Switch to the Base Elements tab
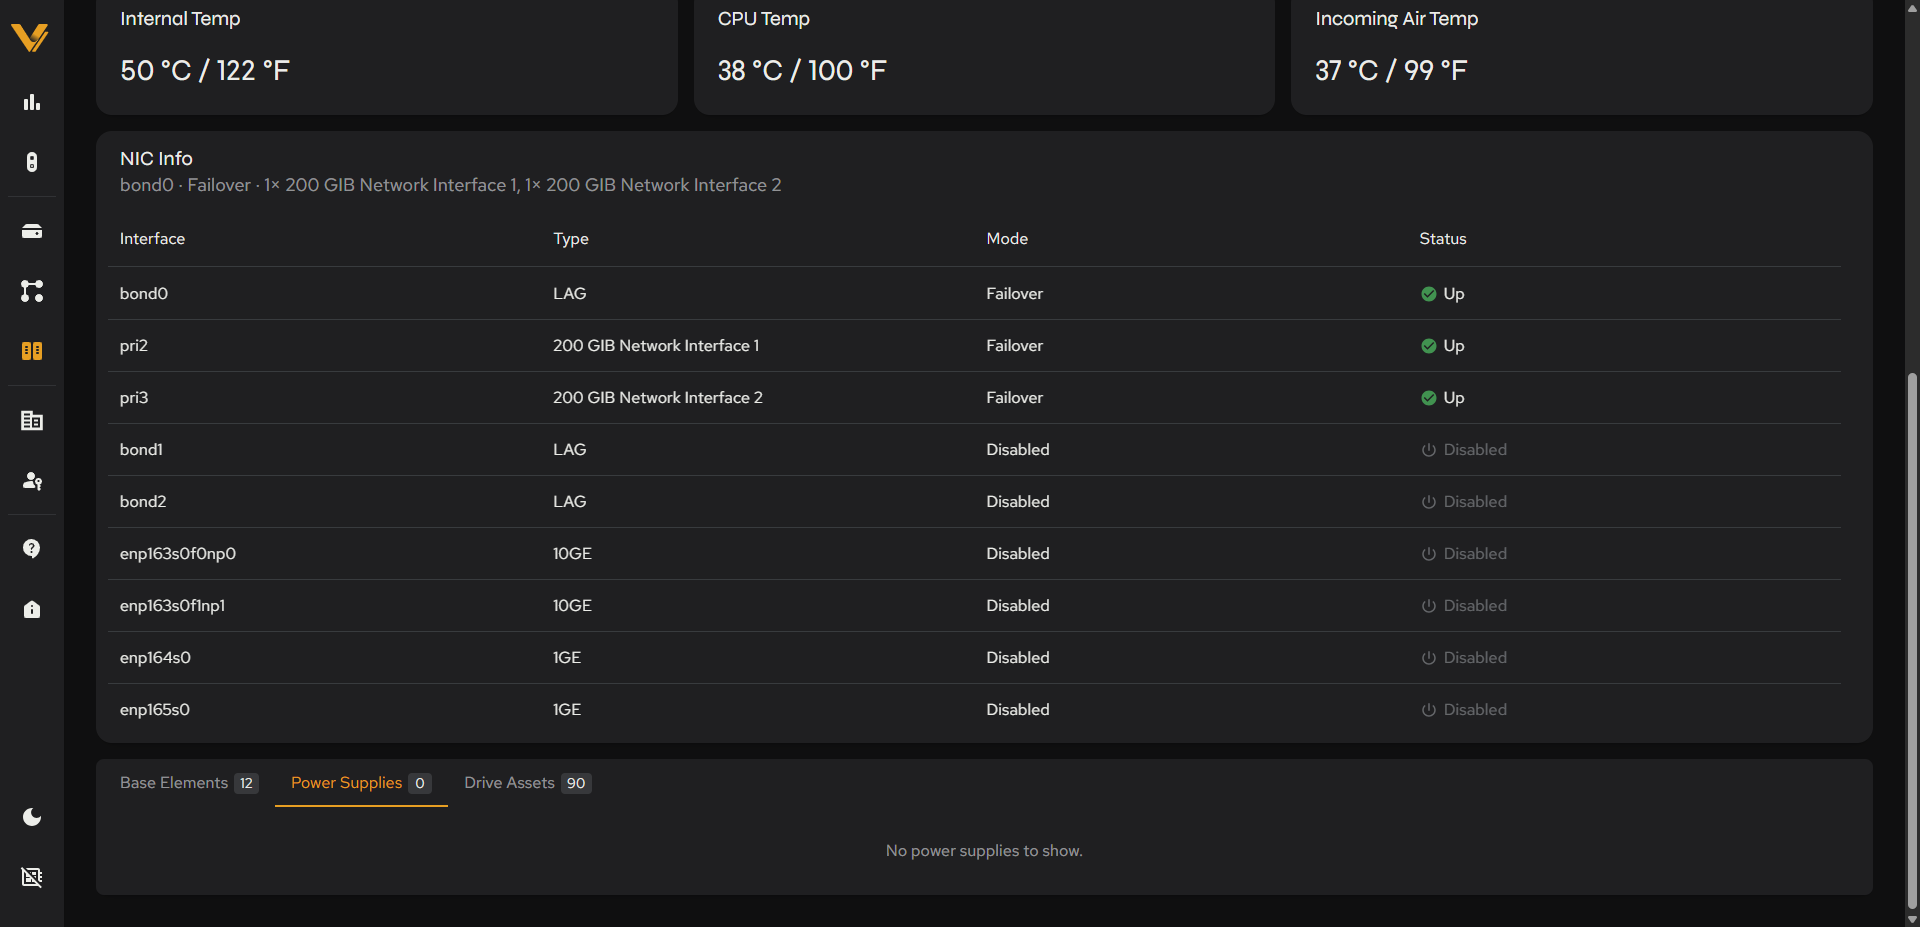Image resolution: width=1920 pixels, height=927 pixels. (188, 783)
